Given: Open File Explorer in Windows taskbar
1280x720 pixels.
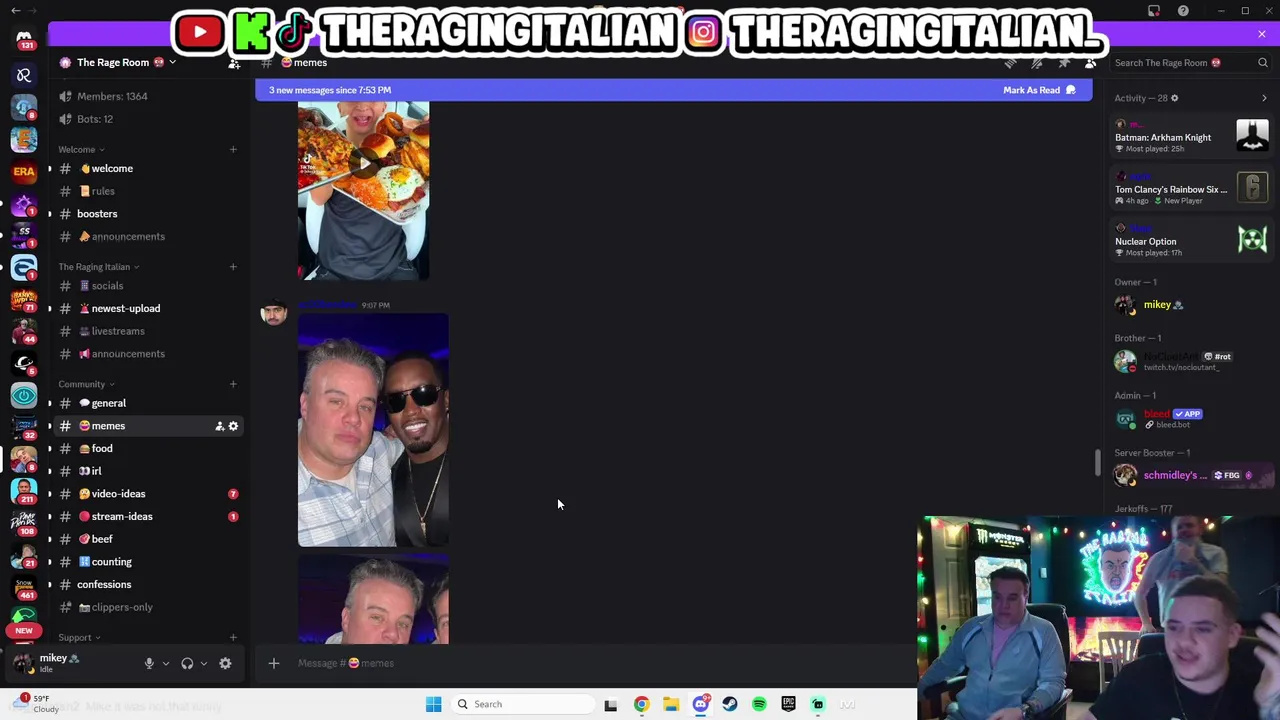Looking at the screenshot, I should tap(671, 704).
